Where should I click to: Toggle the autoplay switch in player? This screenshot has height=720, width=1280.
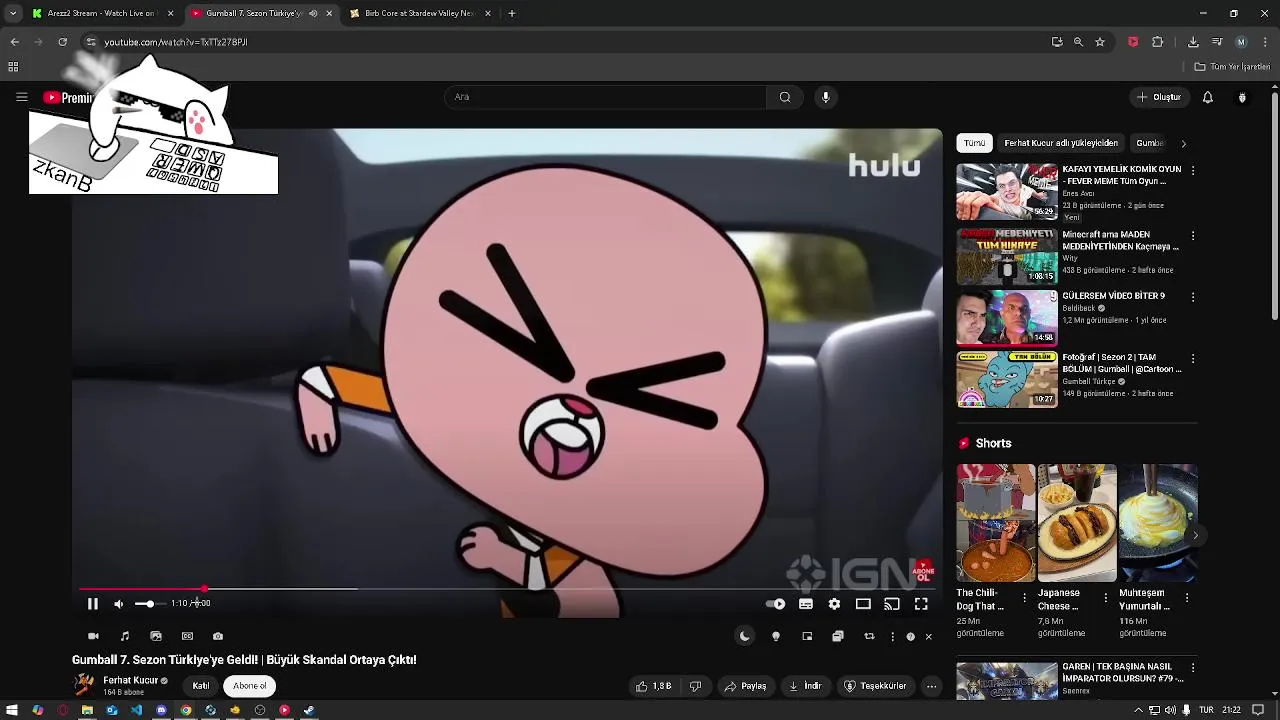(776, 604)
